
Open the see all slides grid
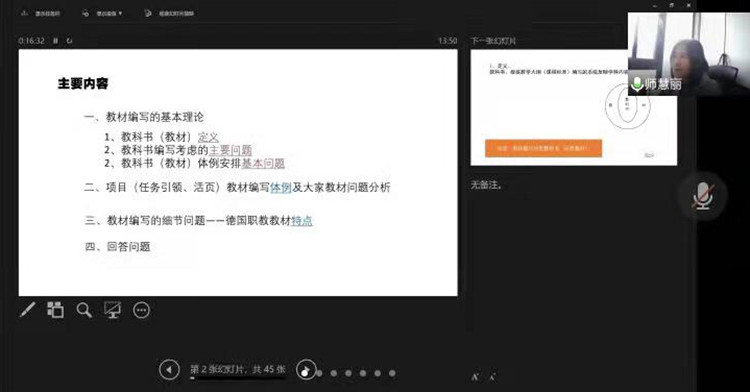[x=55, y=310]
